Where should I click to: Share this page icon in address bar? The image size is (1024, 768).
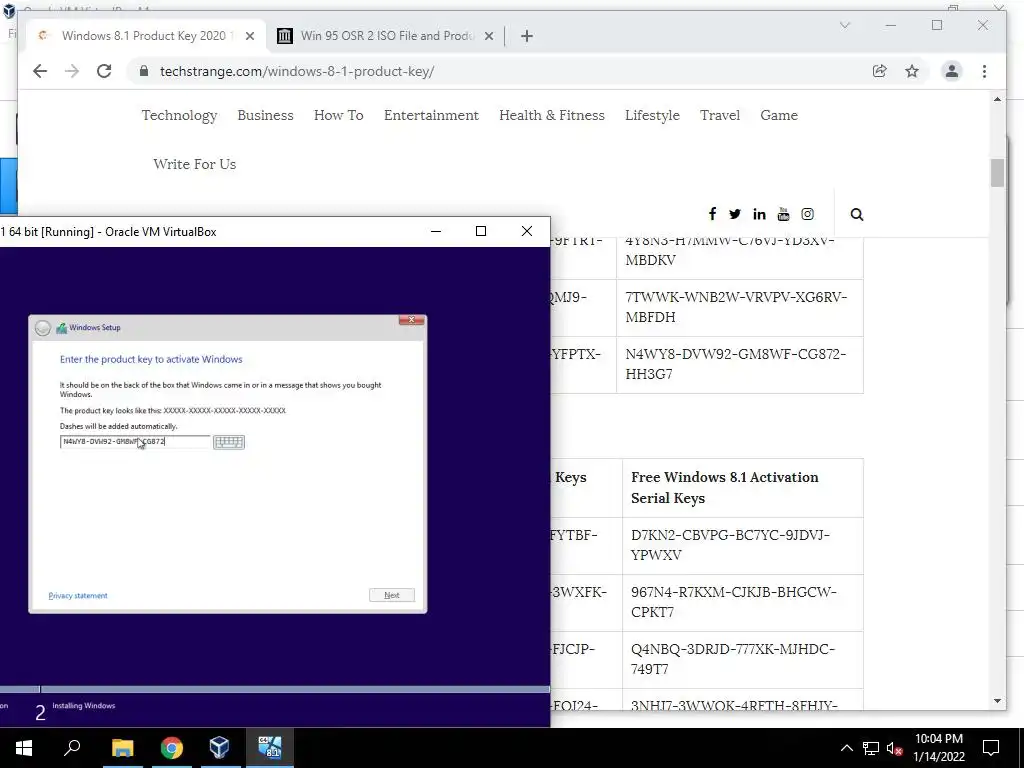click(880, 71)
